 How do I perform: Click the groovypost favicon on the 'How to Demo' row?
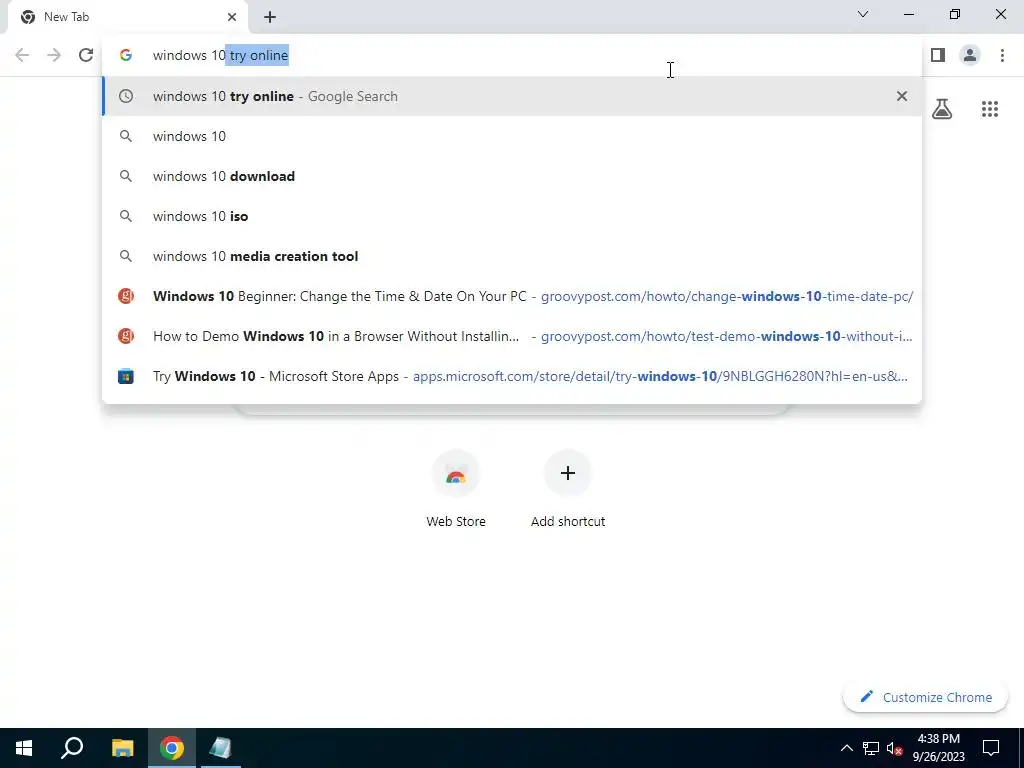click(126, 336)
